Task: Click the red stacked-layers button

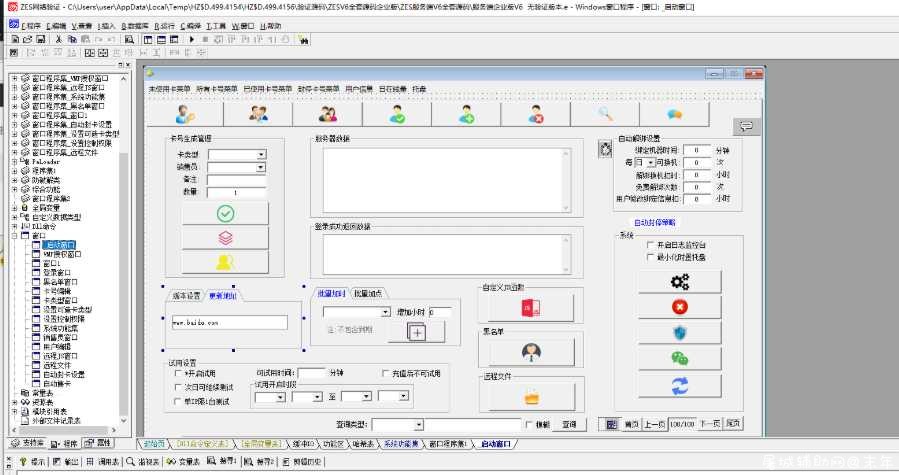Action: pos(225,238)
